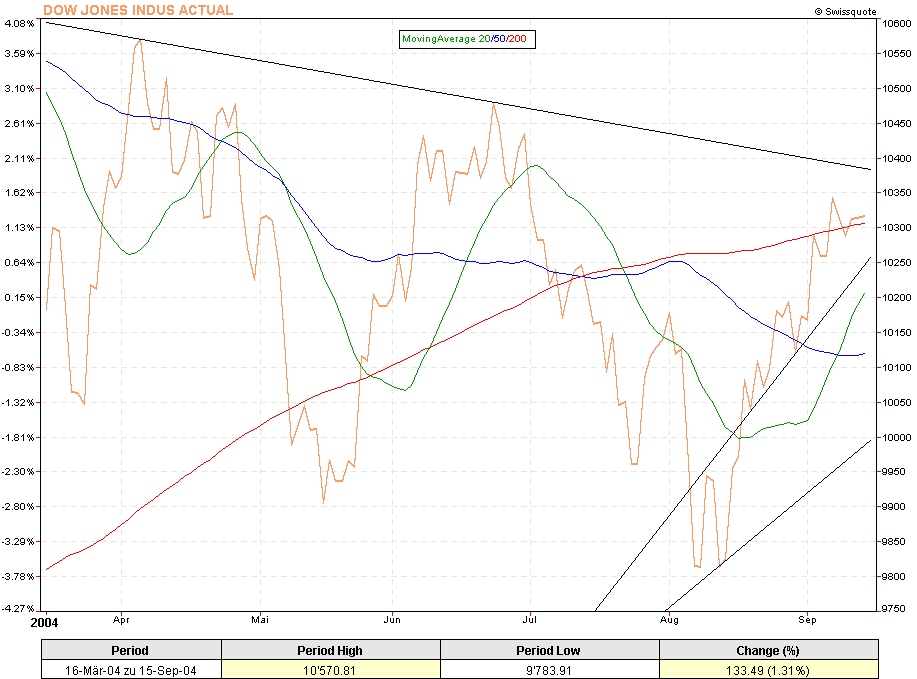
Task: Click the 10500 right axis value
Action: tap(897, 88)
